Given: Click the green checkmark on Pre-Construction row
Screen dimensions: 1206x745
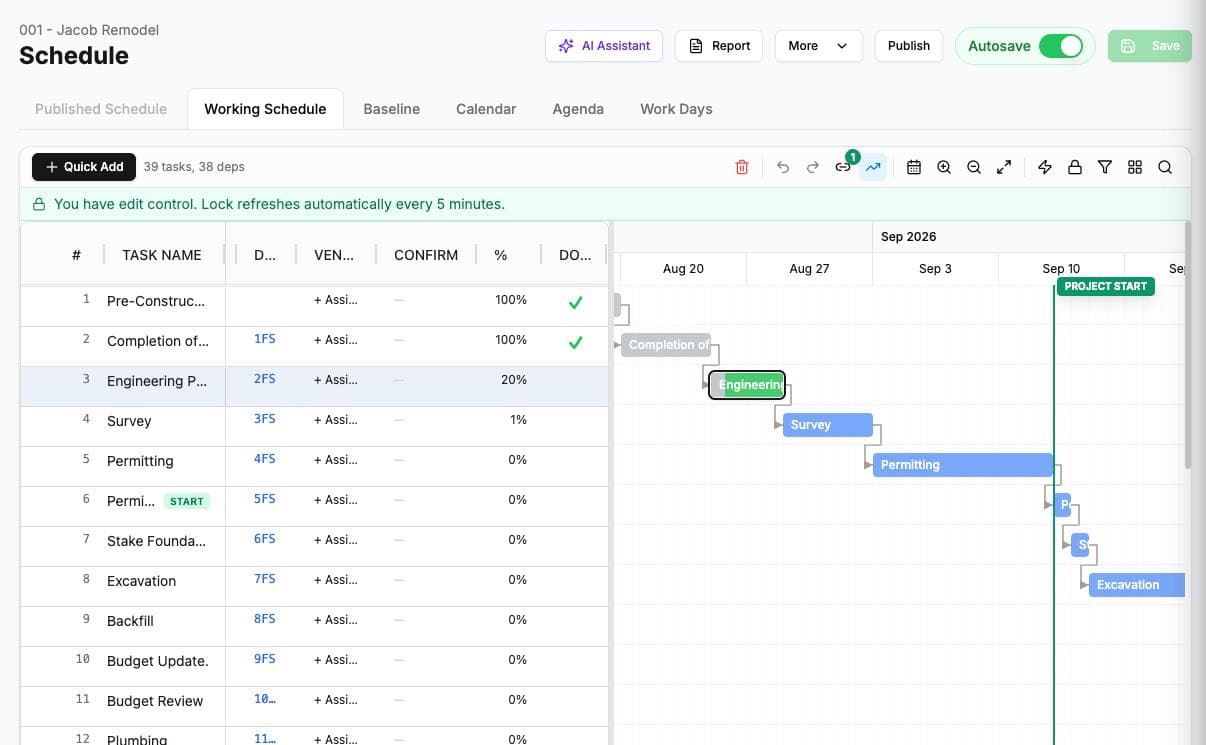Looking at the screenshot, I should (575, 302).
